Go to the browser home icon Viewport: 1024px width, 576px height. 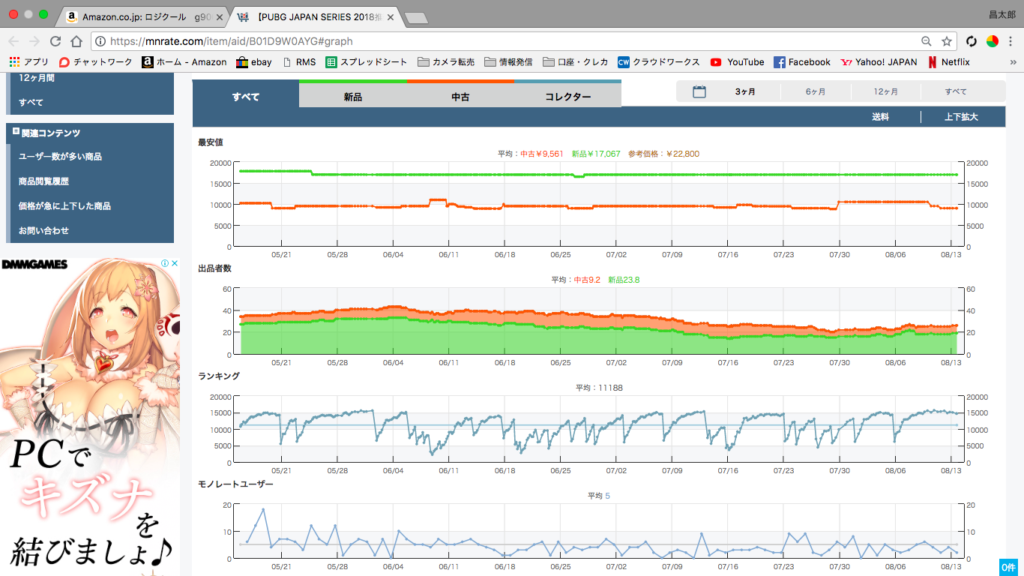tap(76, 41)
